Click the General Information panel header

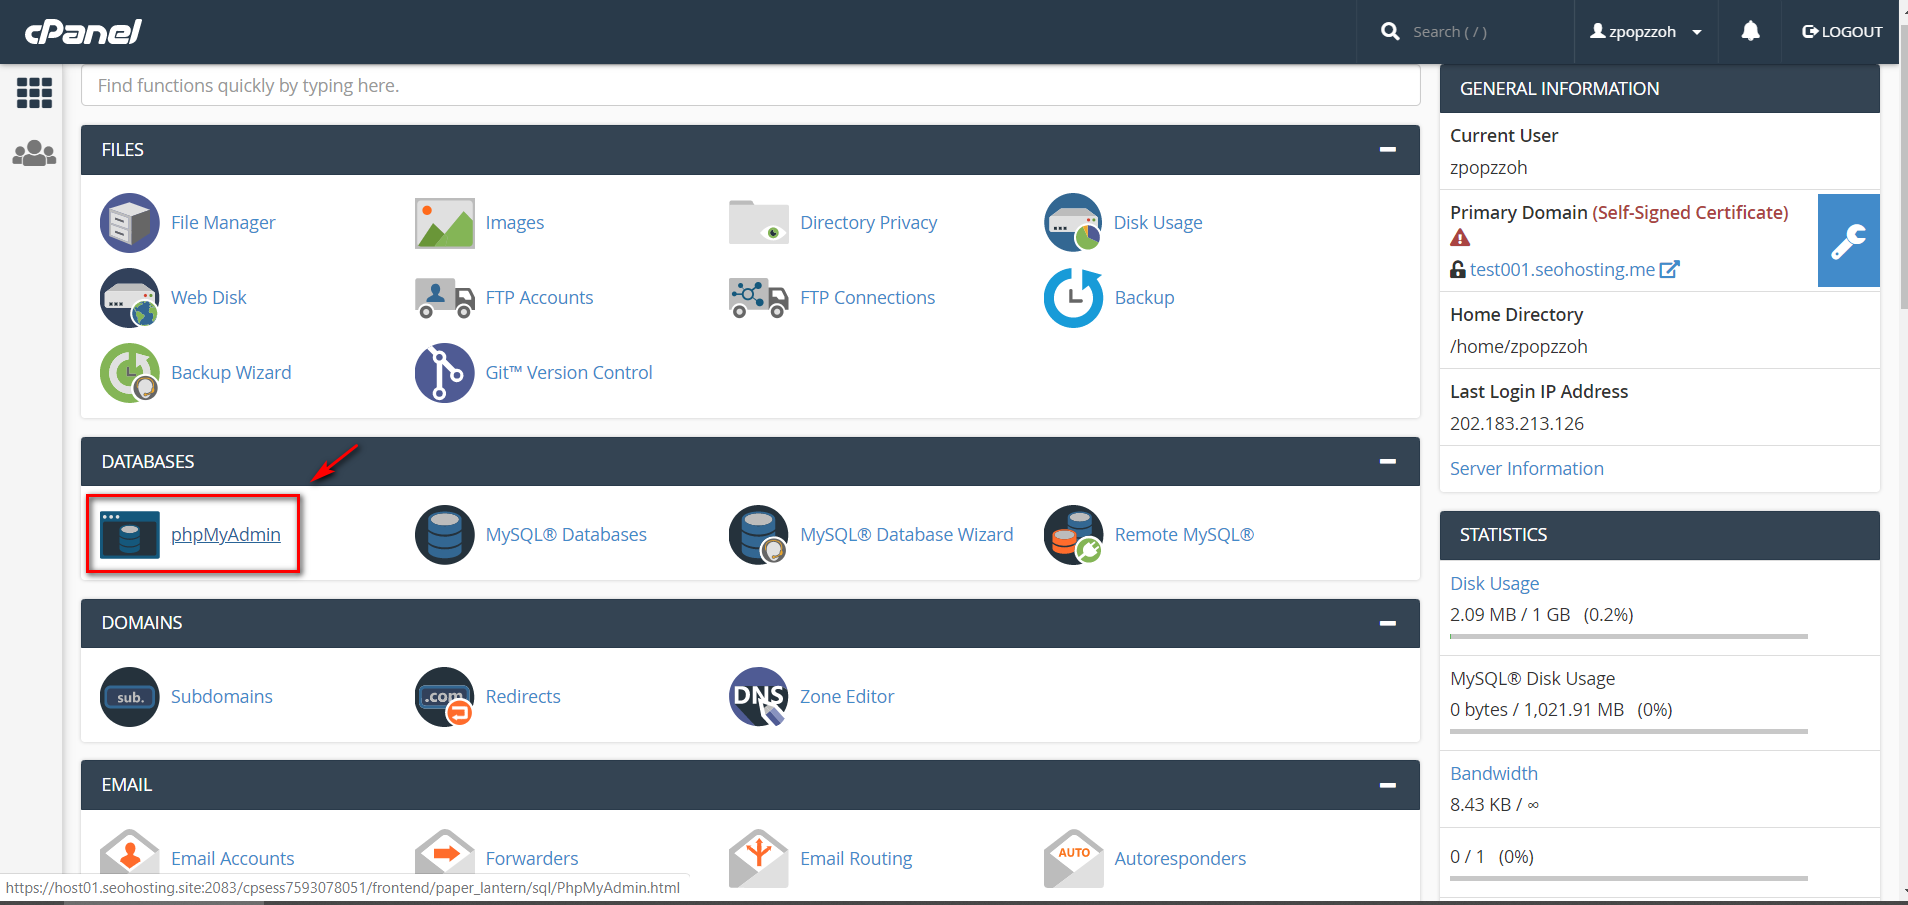1659,89
